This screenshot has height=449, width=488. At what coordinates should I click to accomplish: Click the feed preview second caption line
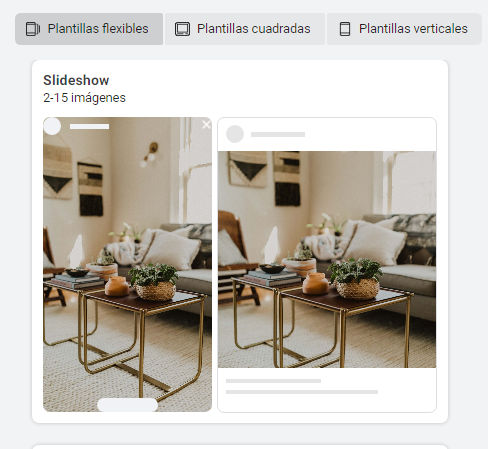[x=302, y=392]
